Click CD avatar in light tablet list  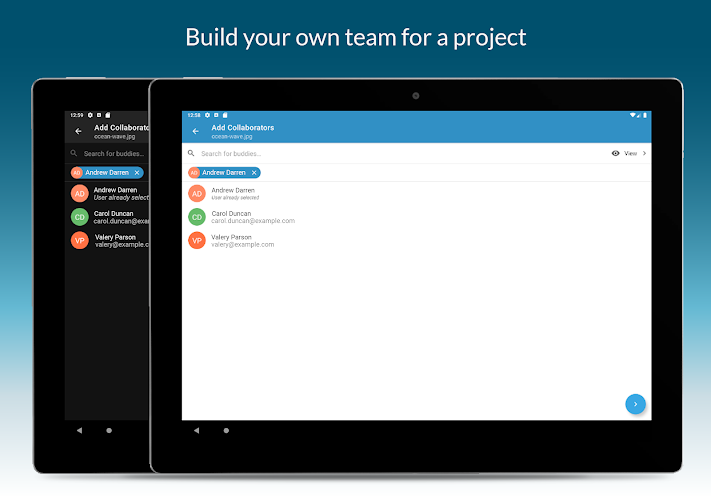point(197,217)
